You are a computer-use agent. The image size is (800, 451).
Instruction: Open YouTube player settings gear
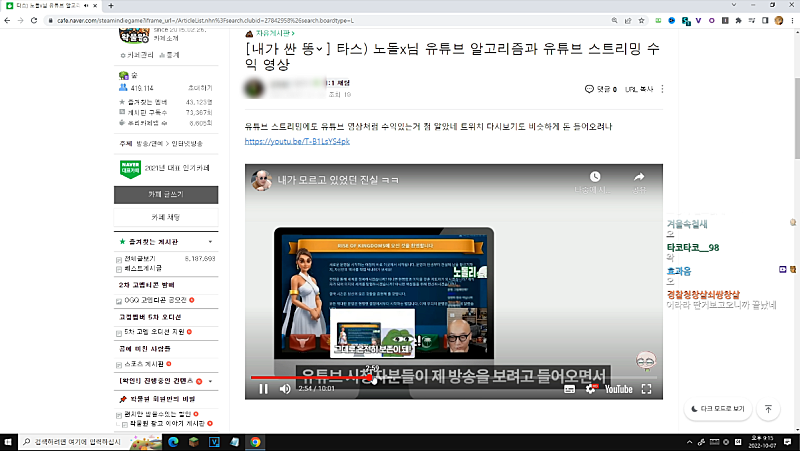click(590, 389)
